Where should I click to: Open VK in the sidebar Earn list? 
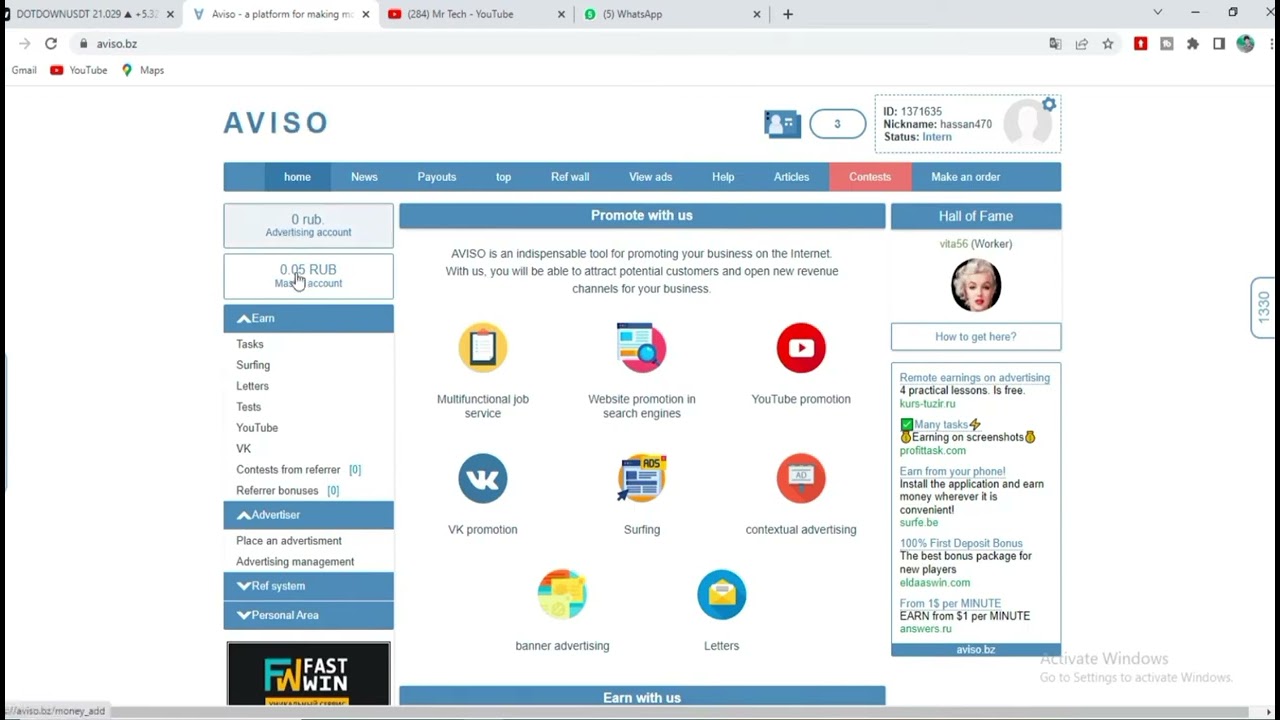tap(243, 449)
